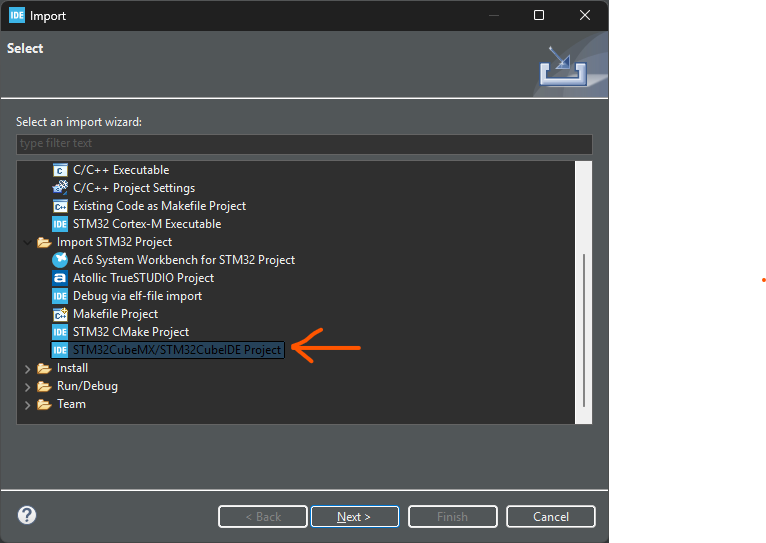Maximize the Import dialog window

pyautogui.click(x=539, y=15)
